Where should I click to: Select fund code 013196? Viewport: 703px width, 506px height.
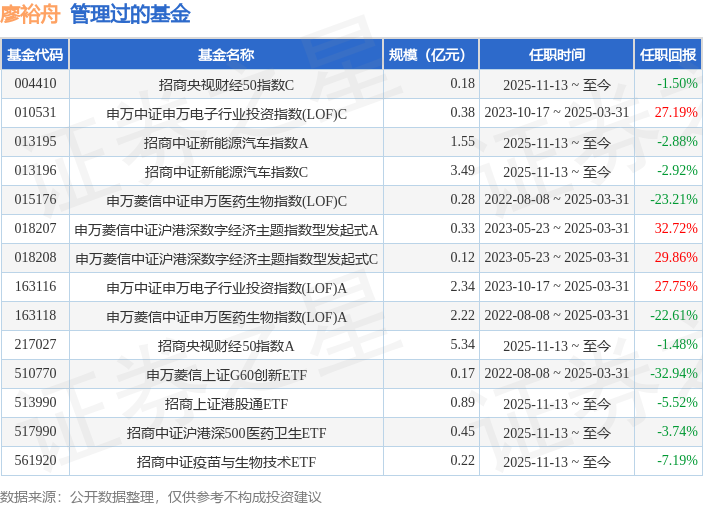[35, 170]
